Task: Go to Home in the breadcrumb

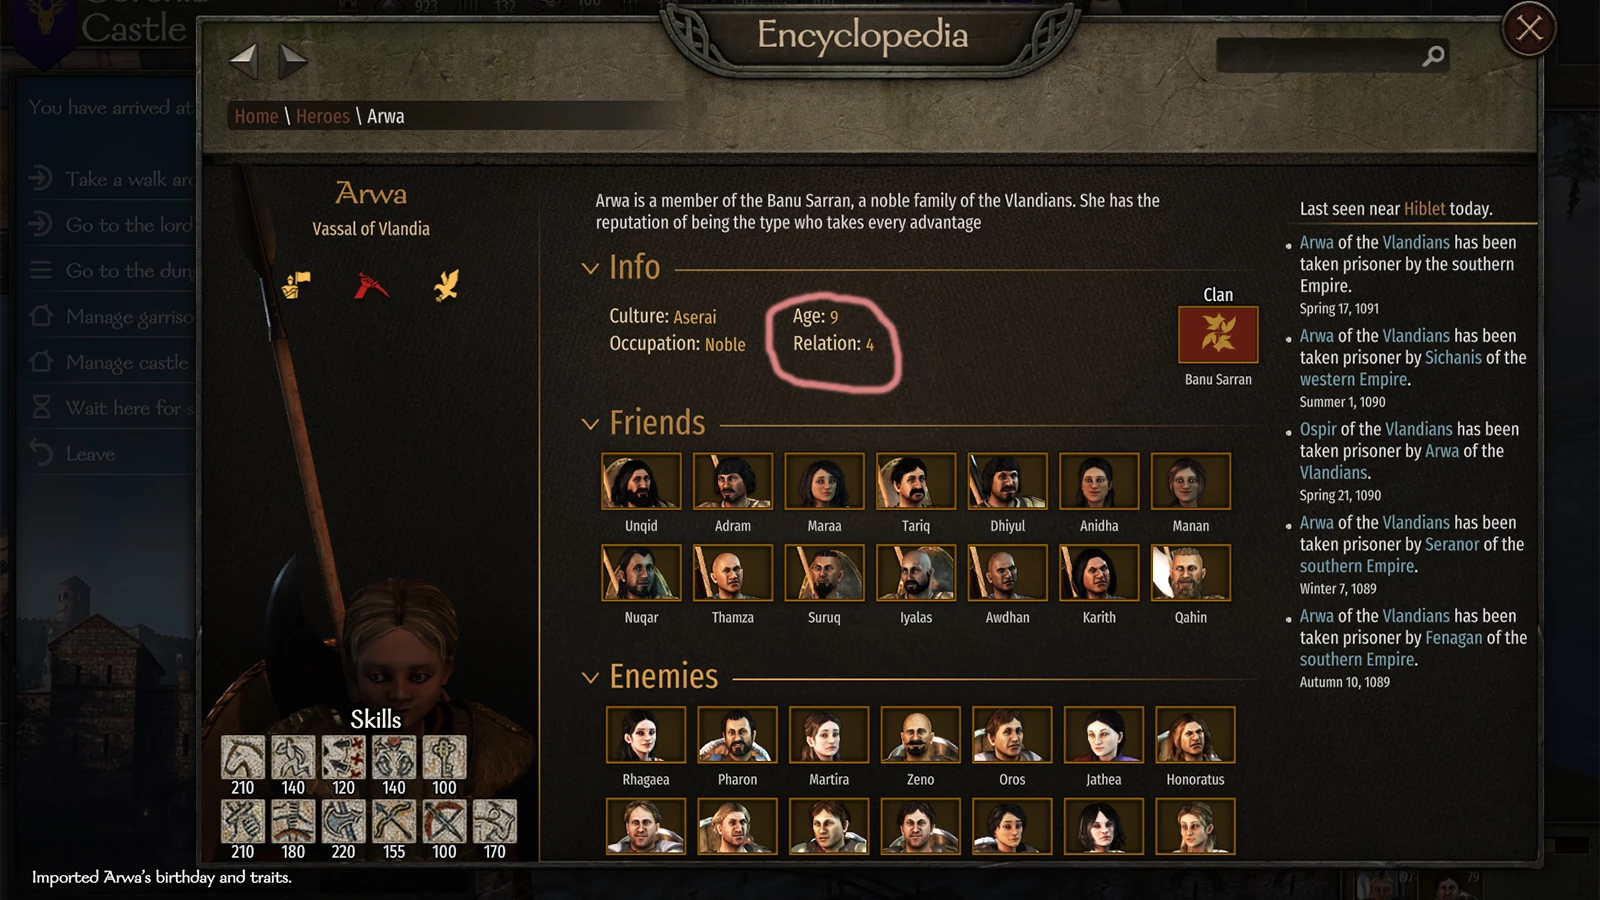Action: coord(256,116)
